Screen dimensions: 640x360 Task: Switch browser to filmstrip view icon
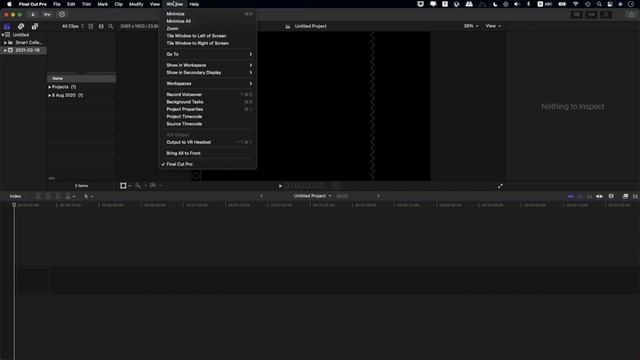pos(101,26)
